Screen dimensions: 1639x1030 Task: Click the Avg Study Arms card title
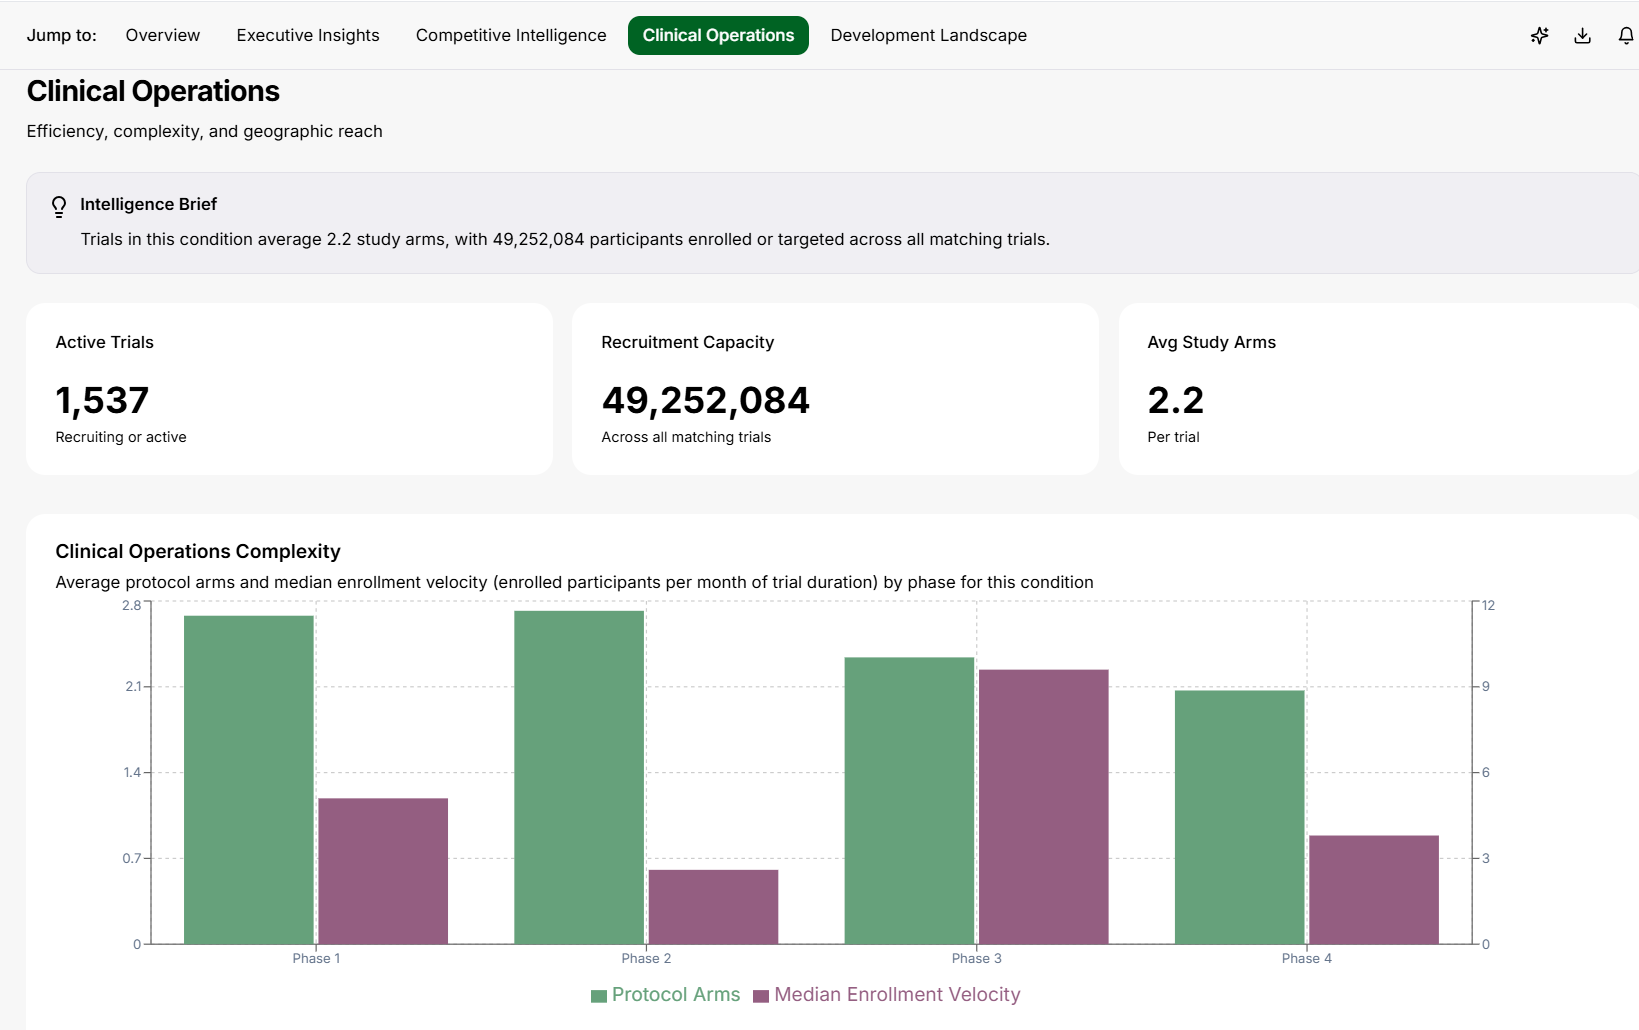pos(1212,342)
